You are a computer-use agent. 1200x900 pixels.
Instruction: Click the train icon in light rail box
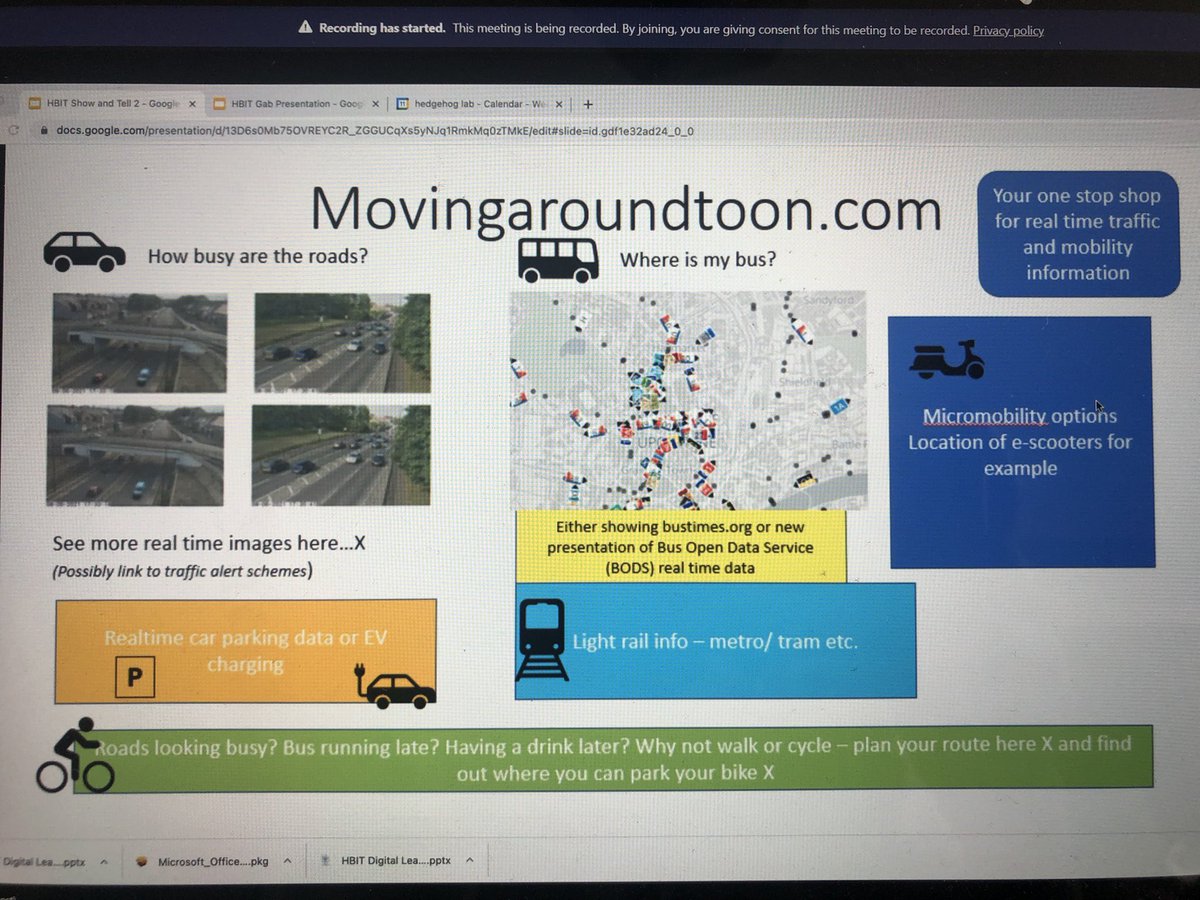[x=542, y=641]
